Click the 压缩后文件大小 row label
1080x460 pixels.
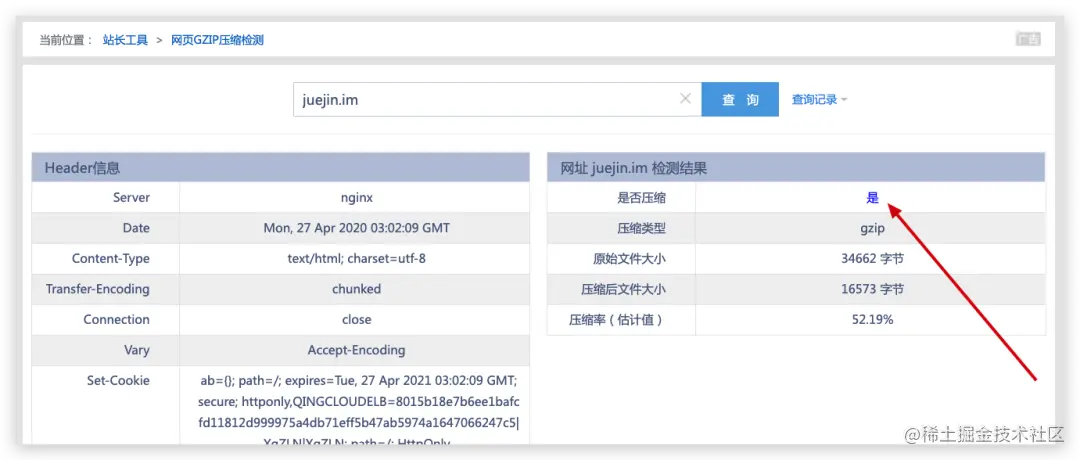point(623,289)
